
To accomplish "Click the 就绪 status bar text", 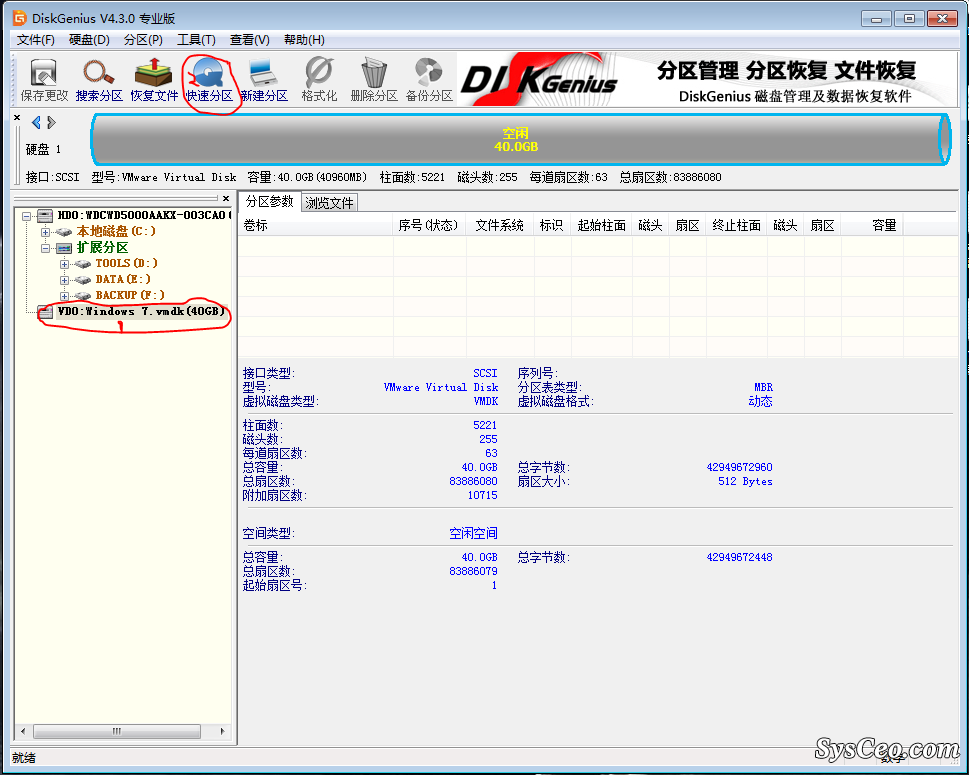I will click(x=24, y=758).
